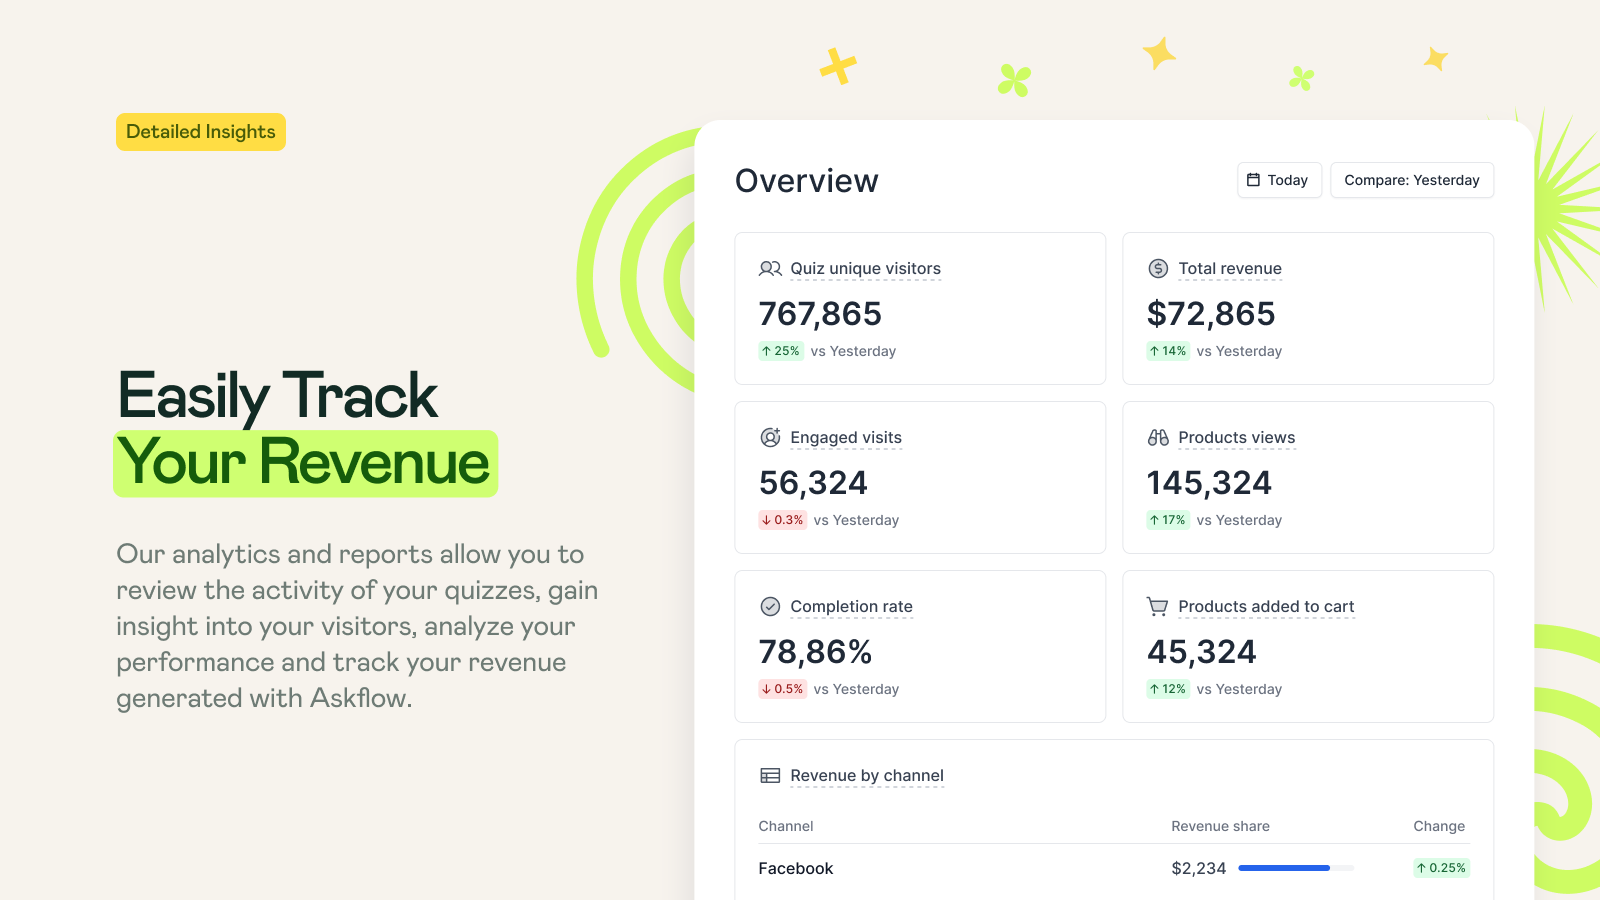Open the Facebook channel row

[x=796, y=868]
